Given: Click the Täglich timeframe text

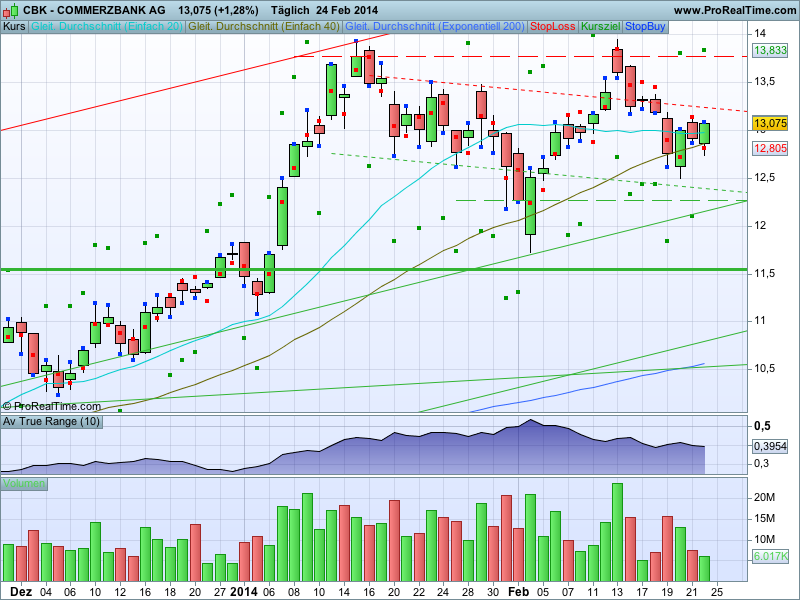Looking at the screenshot, I should (x=290, y=10).
